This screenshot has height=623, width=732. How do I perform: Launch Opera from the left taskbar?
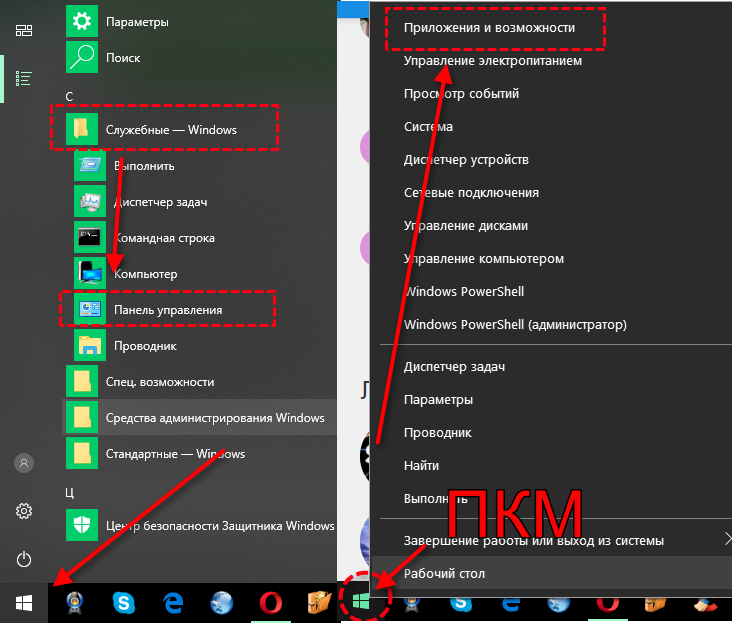[271, 603]
